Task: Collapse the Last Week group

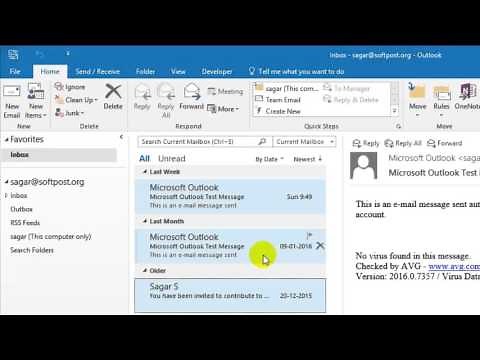Action: 145,172
